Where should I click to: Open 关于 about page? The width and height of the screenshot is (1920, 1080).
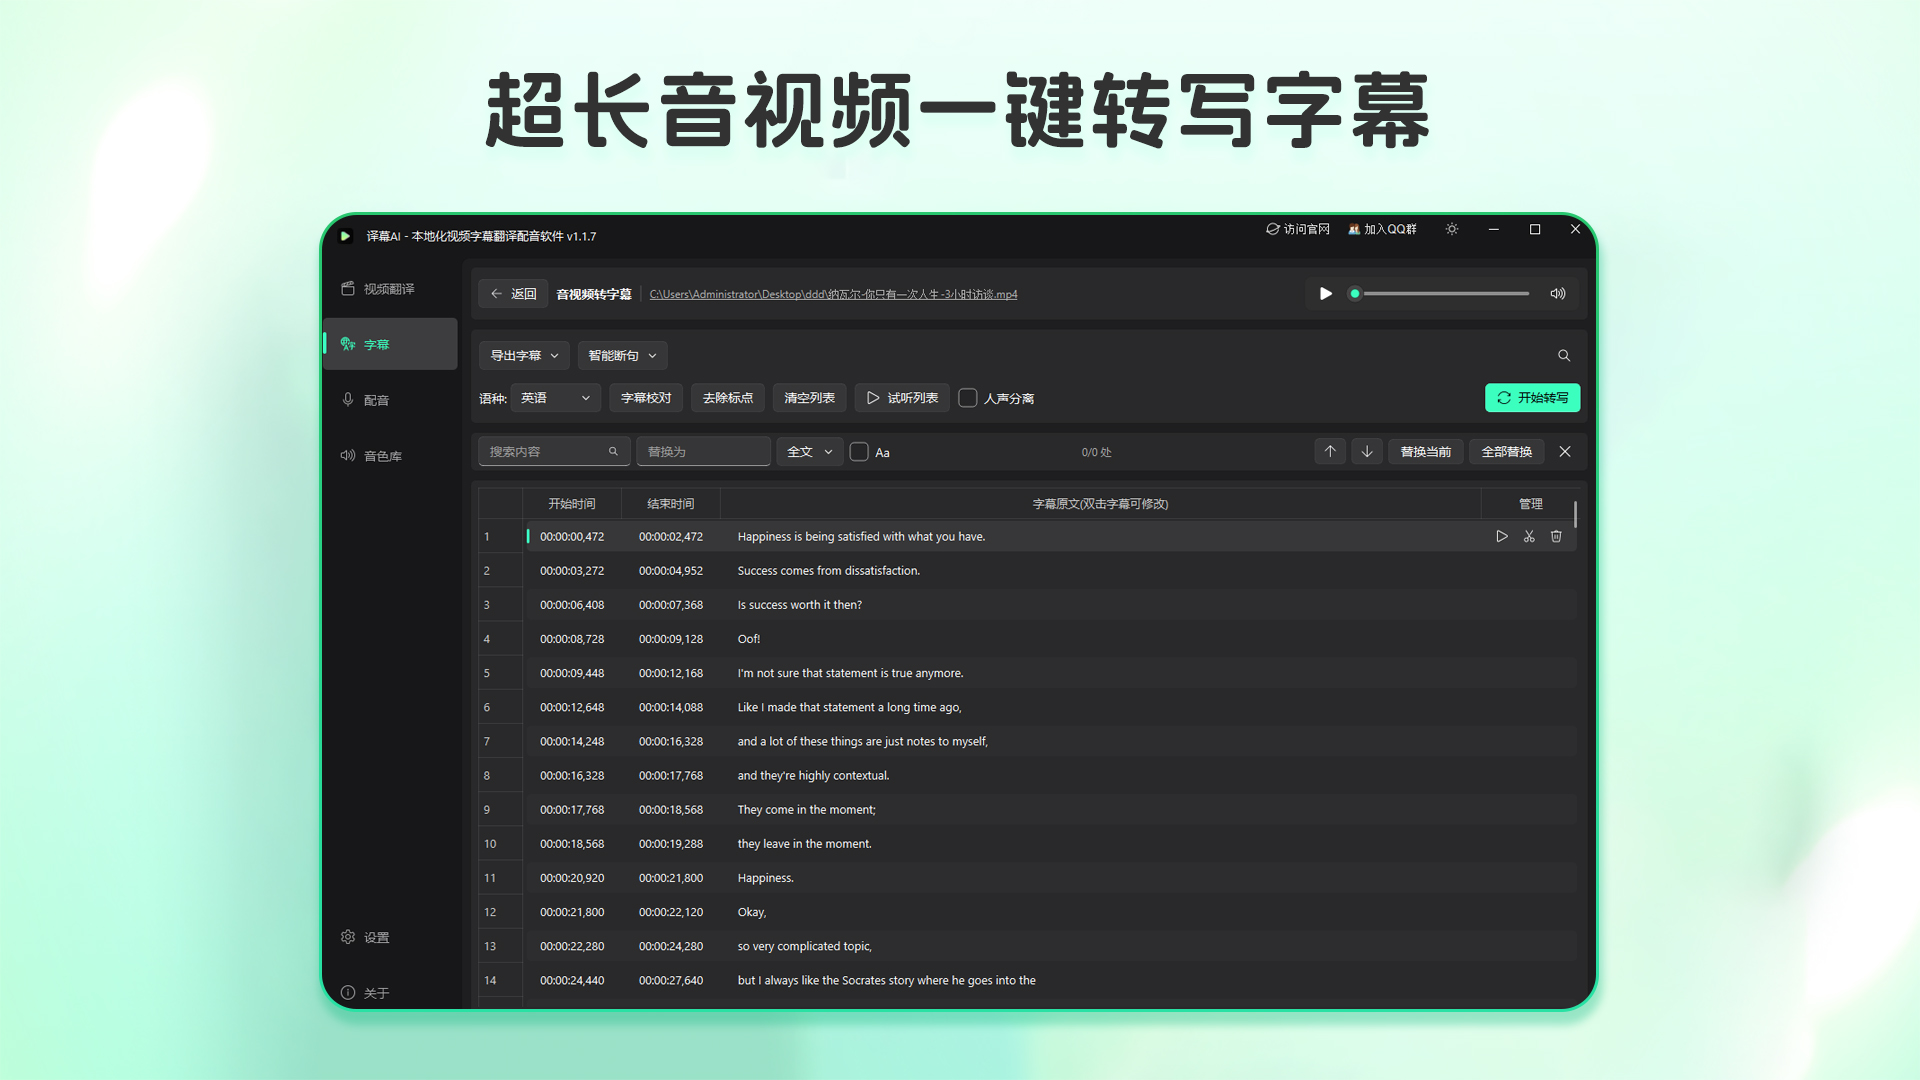(390, 993)
